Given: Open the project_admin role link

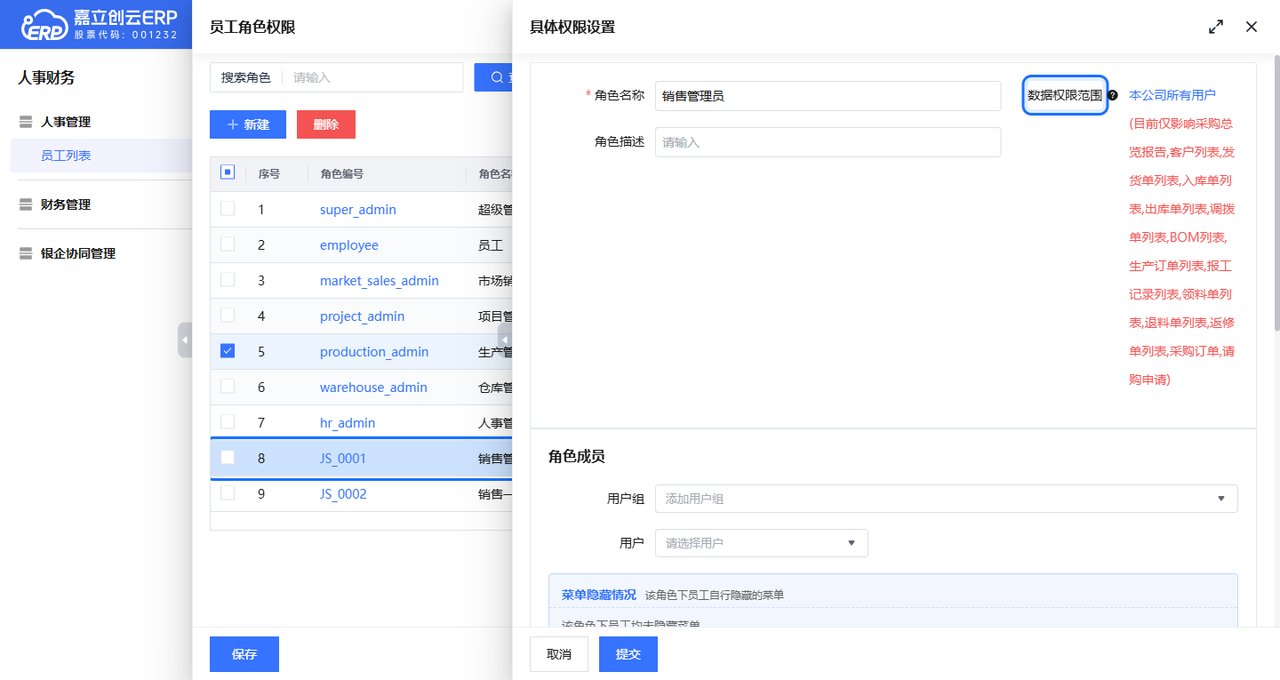Looking at the screenshot, I should point(362,316).
